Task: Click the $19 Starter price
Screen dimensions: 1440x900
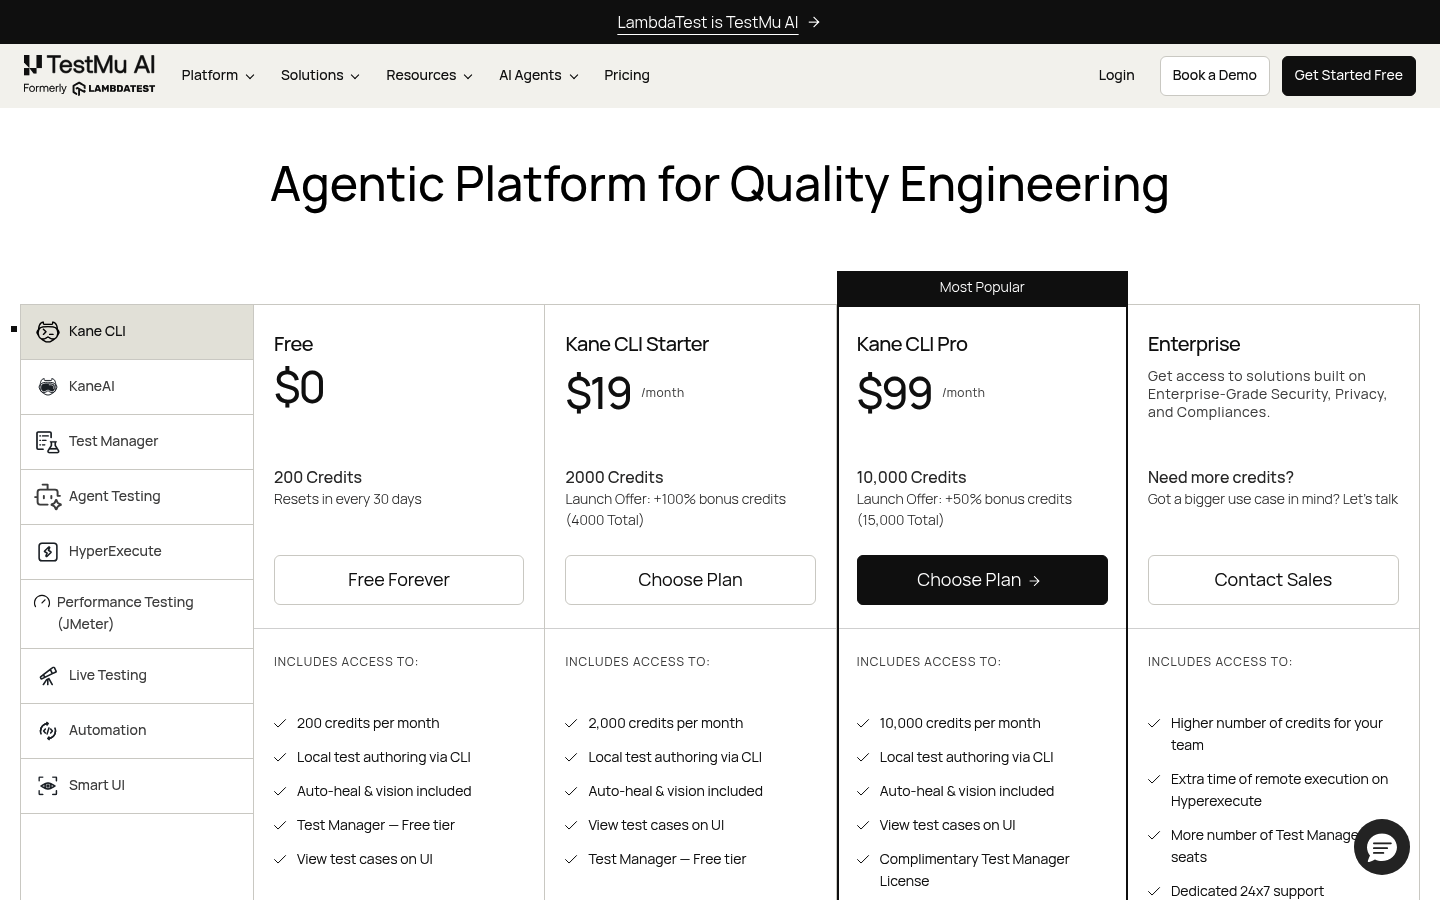Action: [x=598, y=393]
